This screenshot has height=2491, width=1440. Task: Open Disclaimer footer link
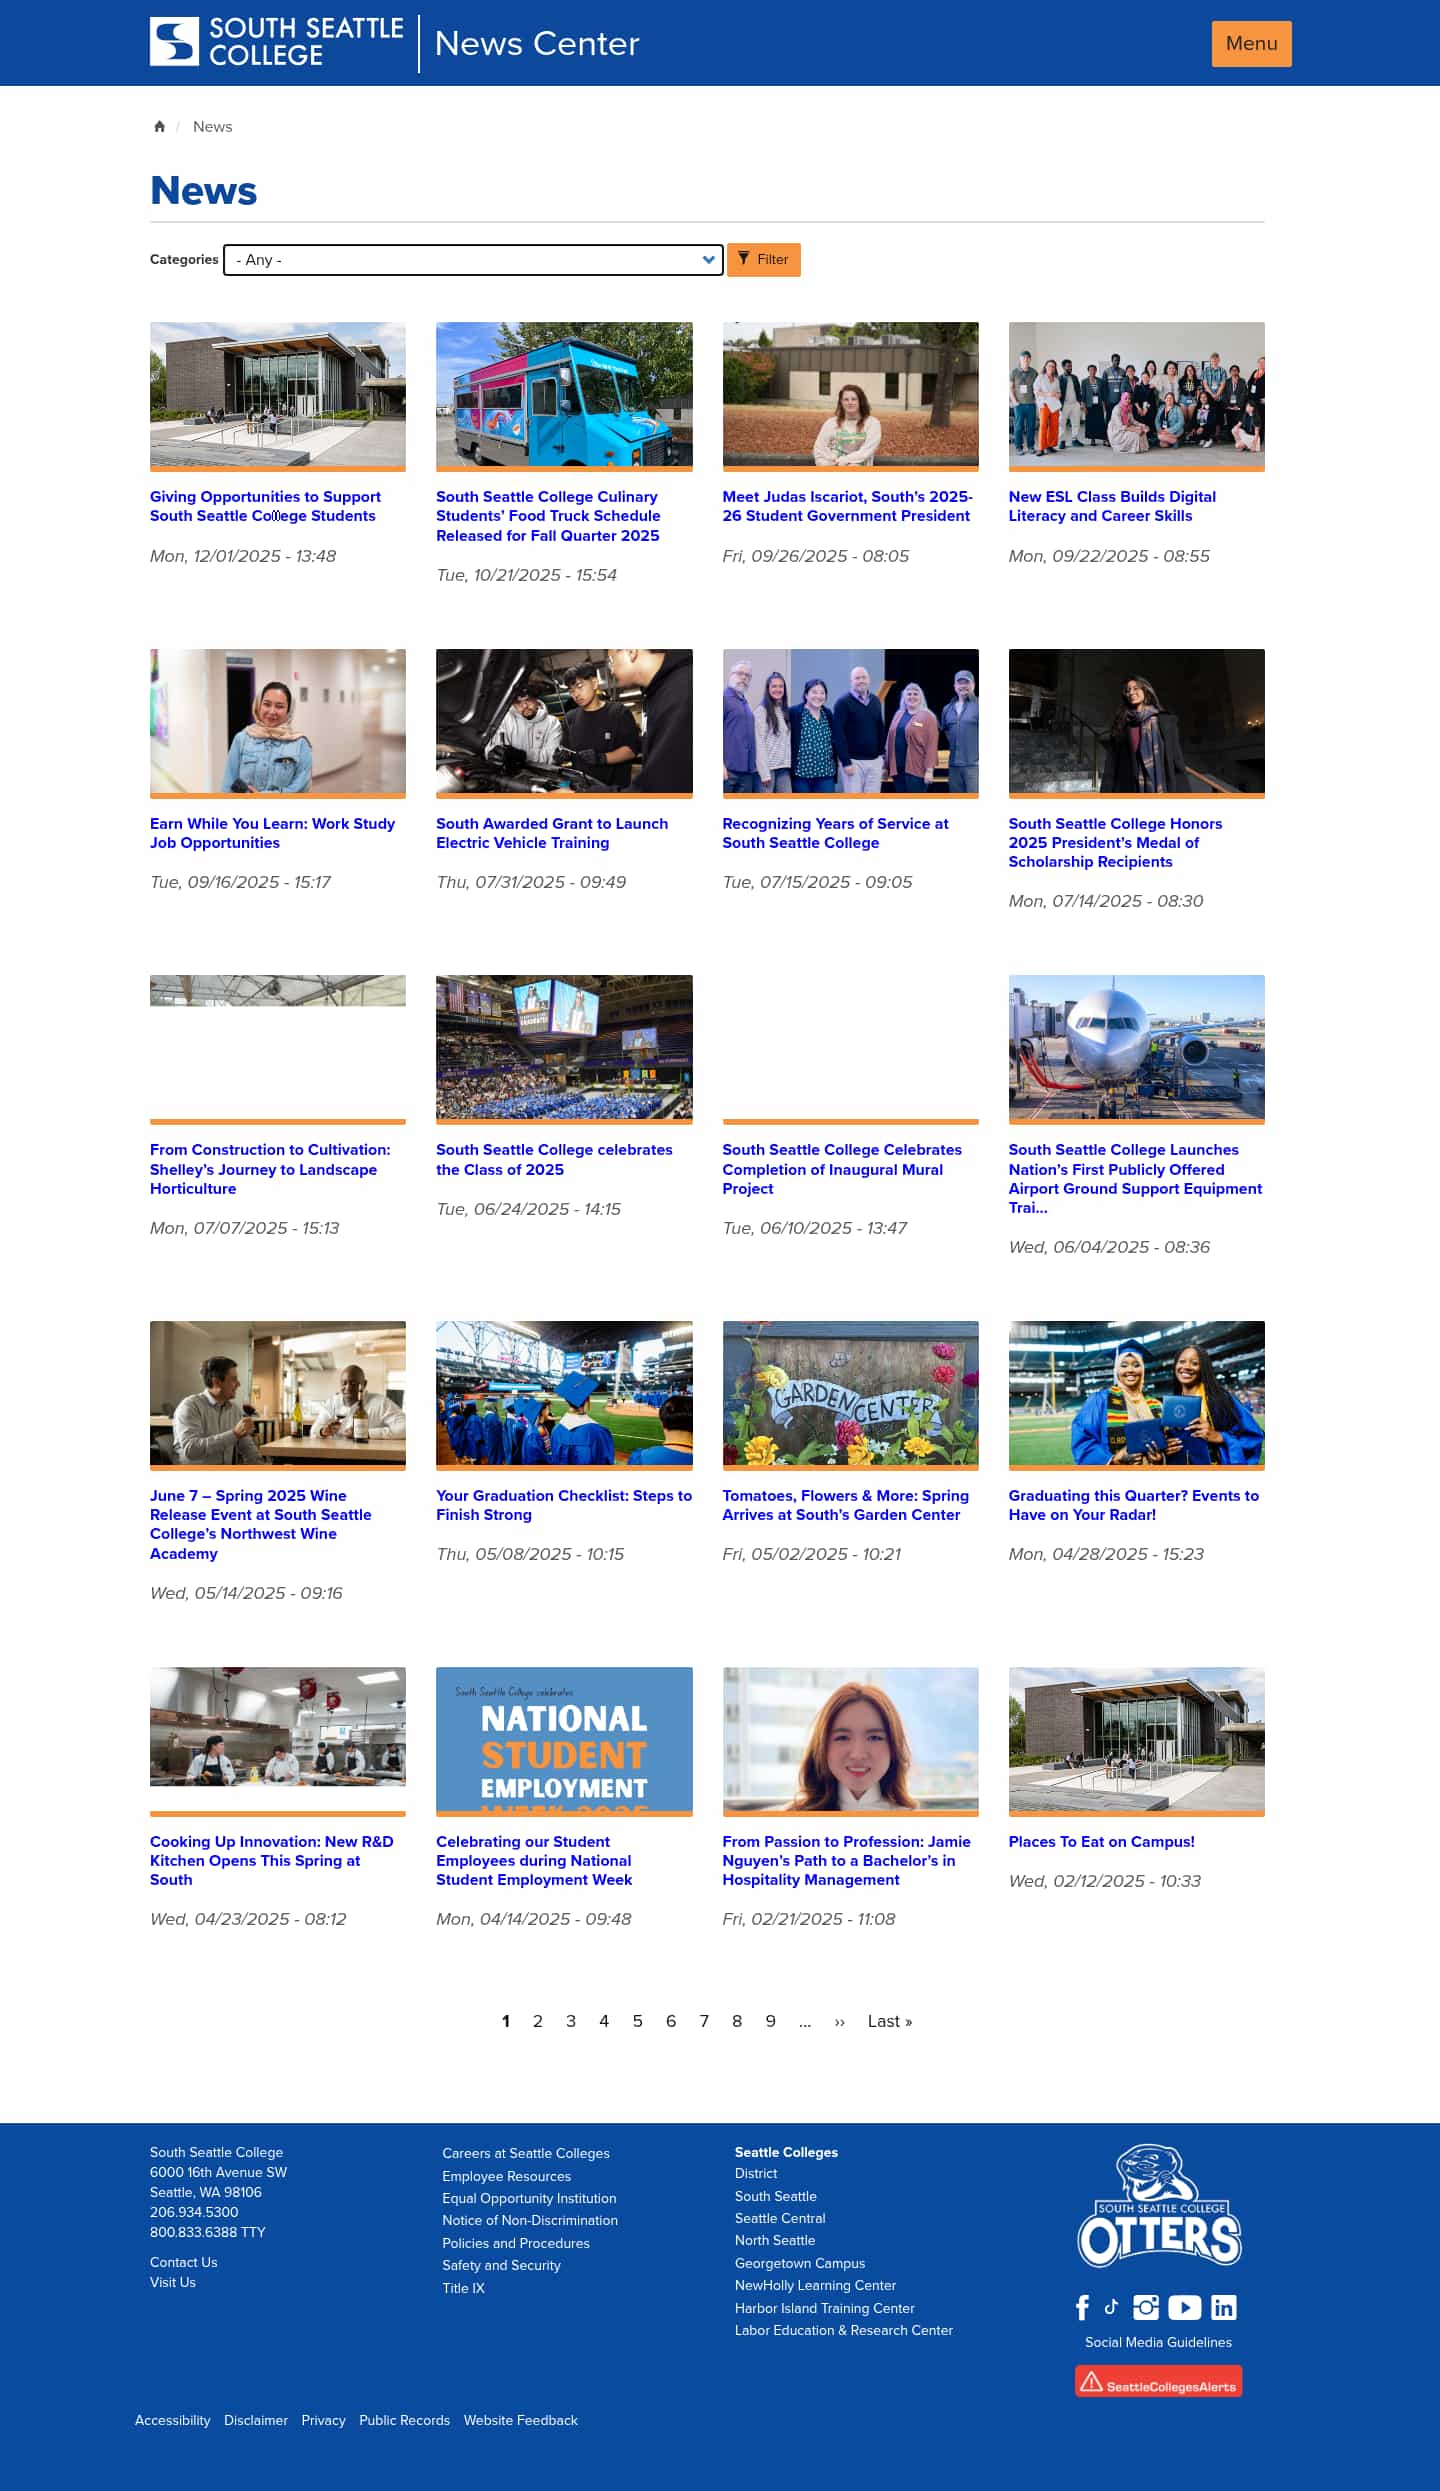256,2420
